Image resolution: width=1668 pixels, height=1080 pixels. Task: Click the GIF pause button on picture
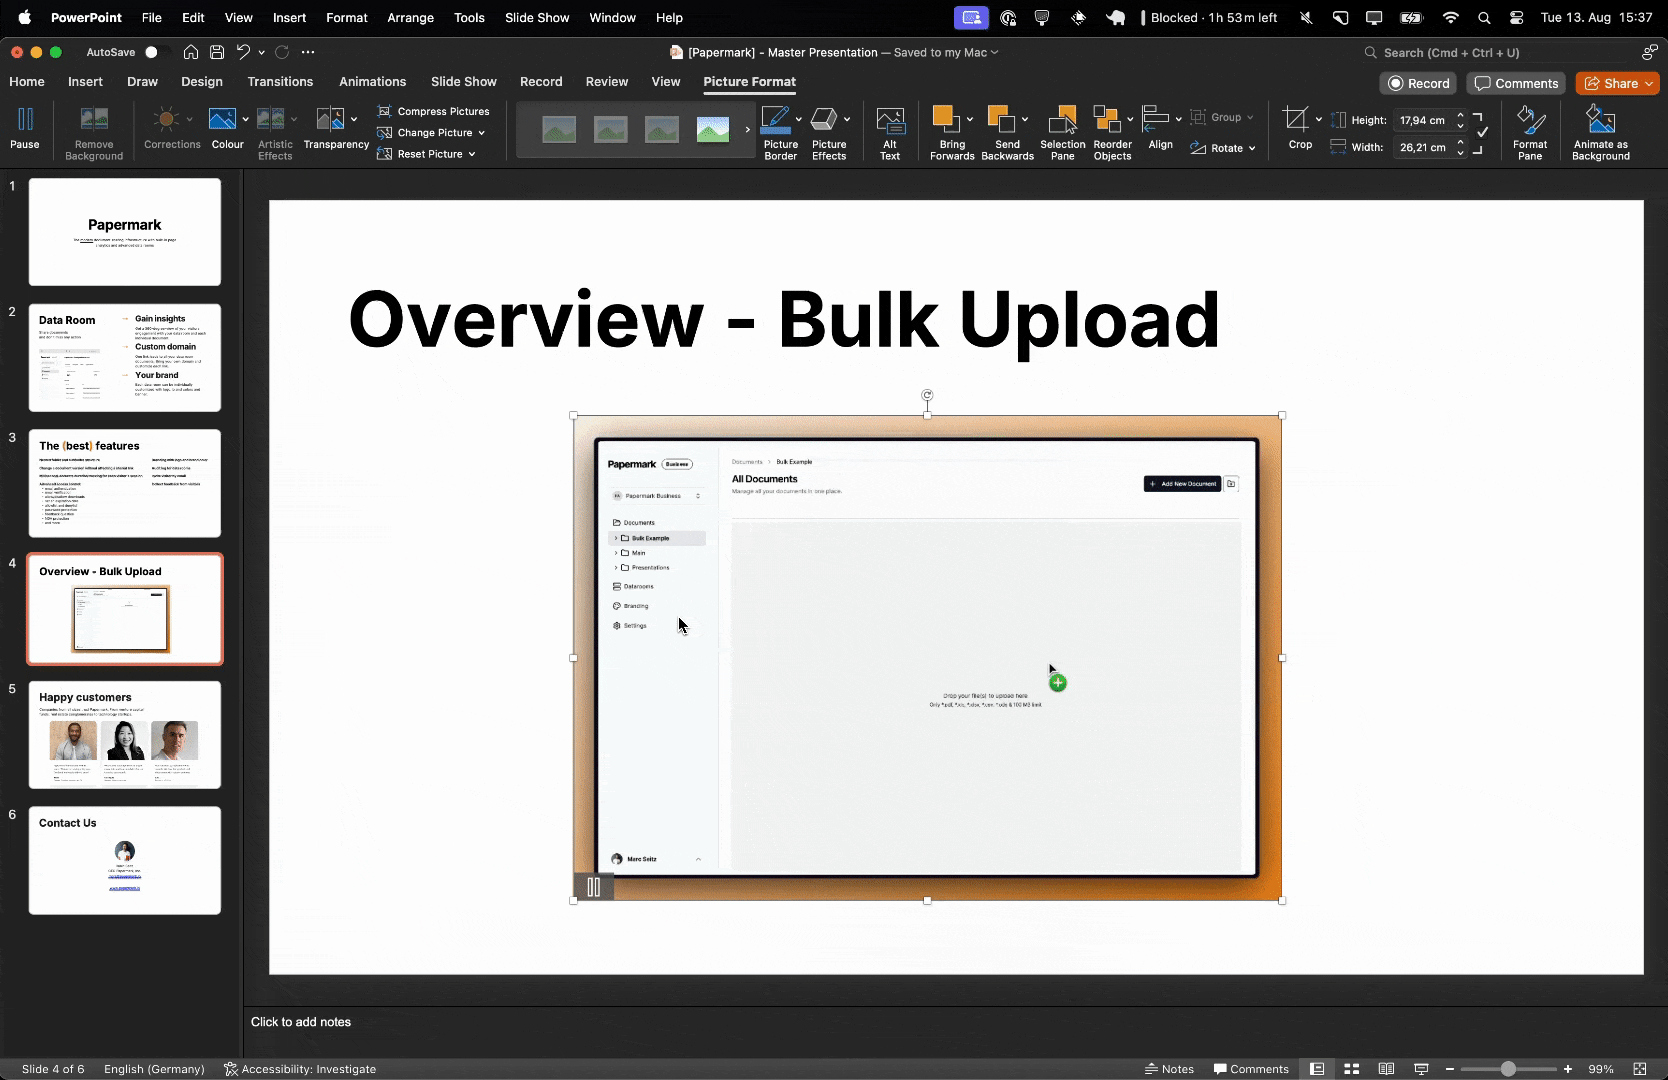tap(593, 886)
